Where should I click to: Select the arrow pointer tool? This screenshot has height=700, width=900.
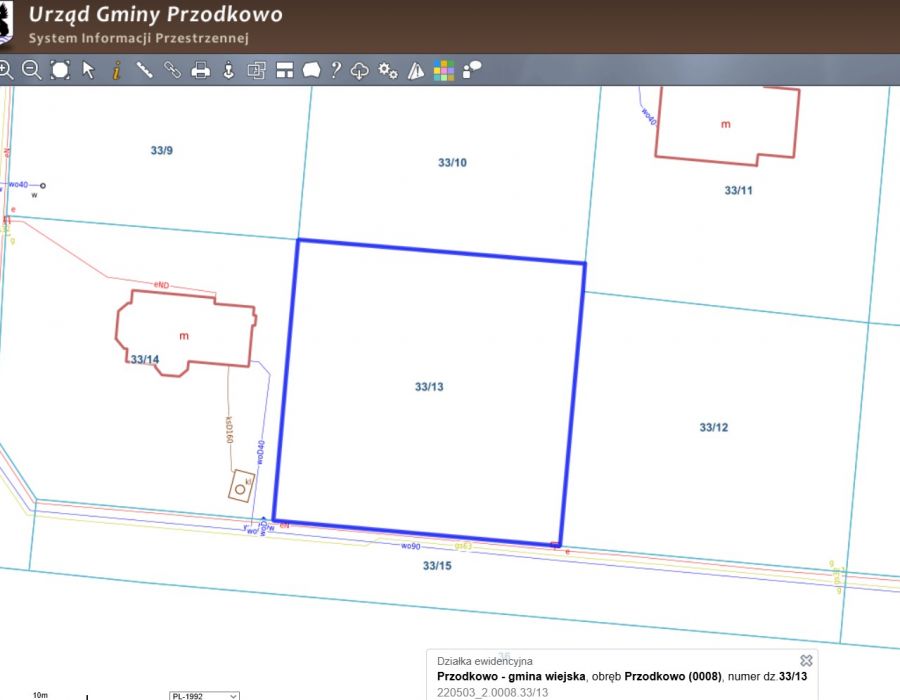(x=88, y=70)
